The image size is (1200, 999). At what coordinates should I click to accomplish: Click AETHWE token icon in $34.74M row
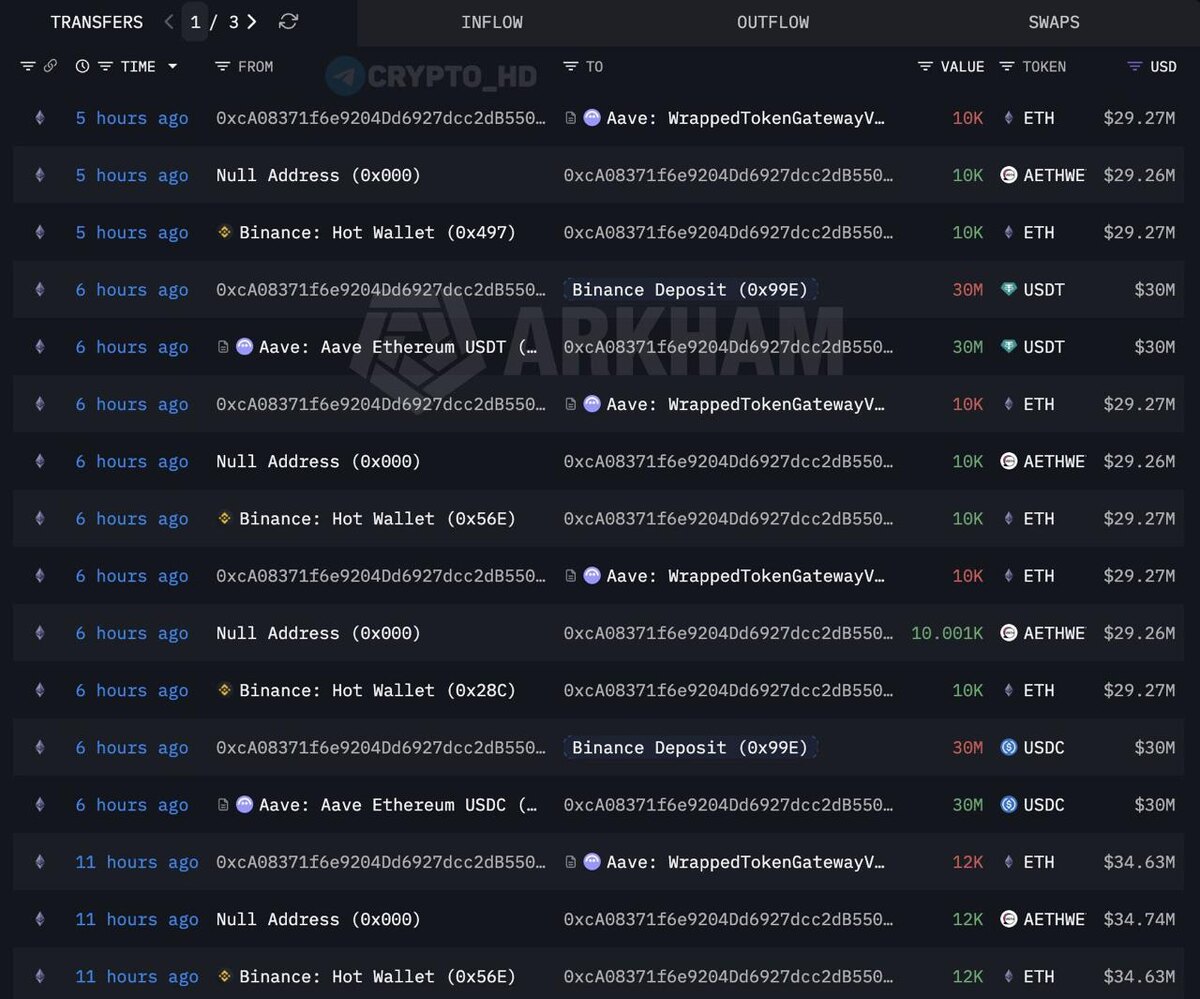[x=1009, y=920]
